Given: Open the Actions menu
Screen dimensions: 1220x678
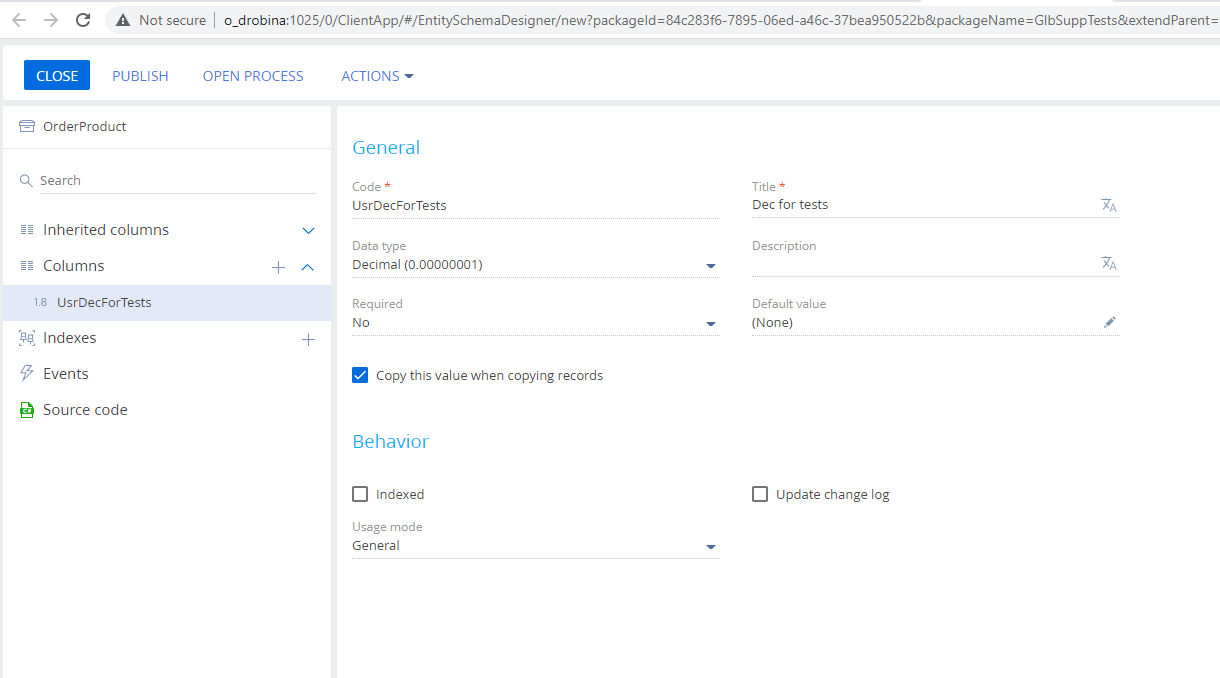Looking at the screenshot, I should 377,76.
